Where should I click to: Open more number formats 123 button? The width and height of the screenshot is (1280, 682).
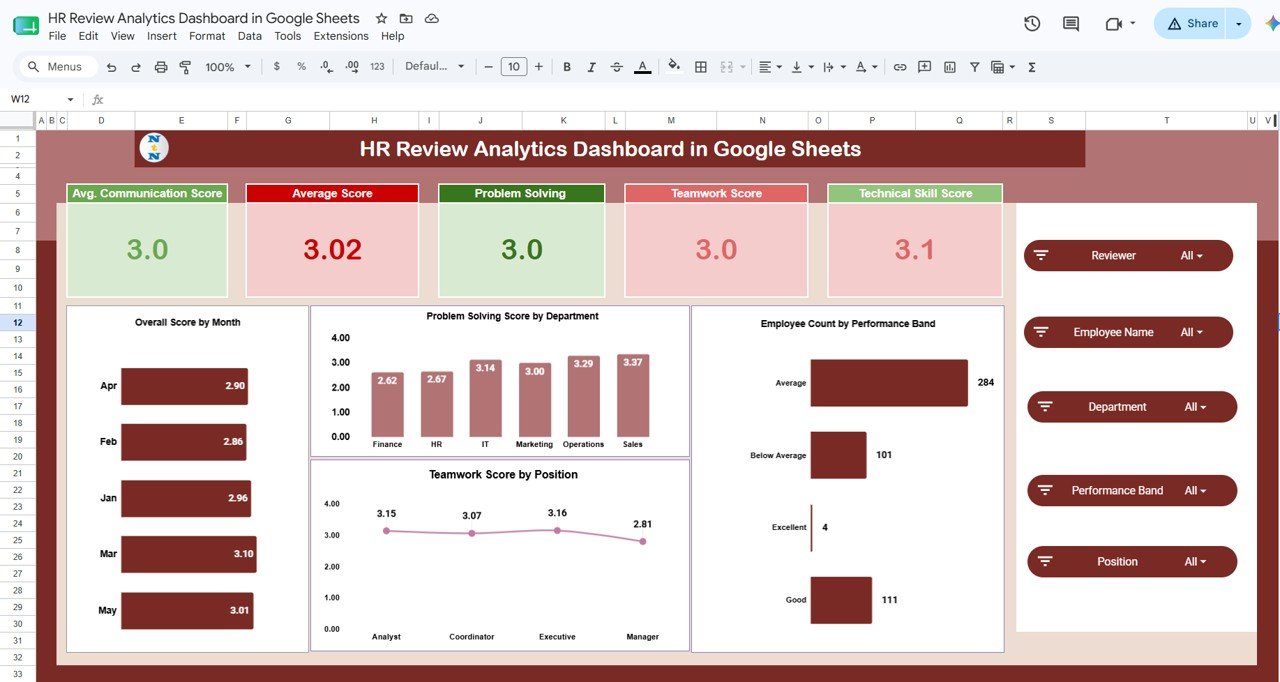[377, 67]
